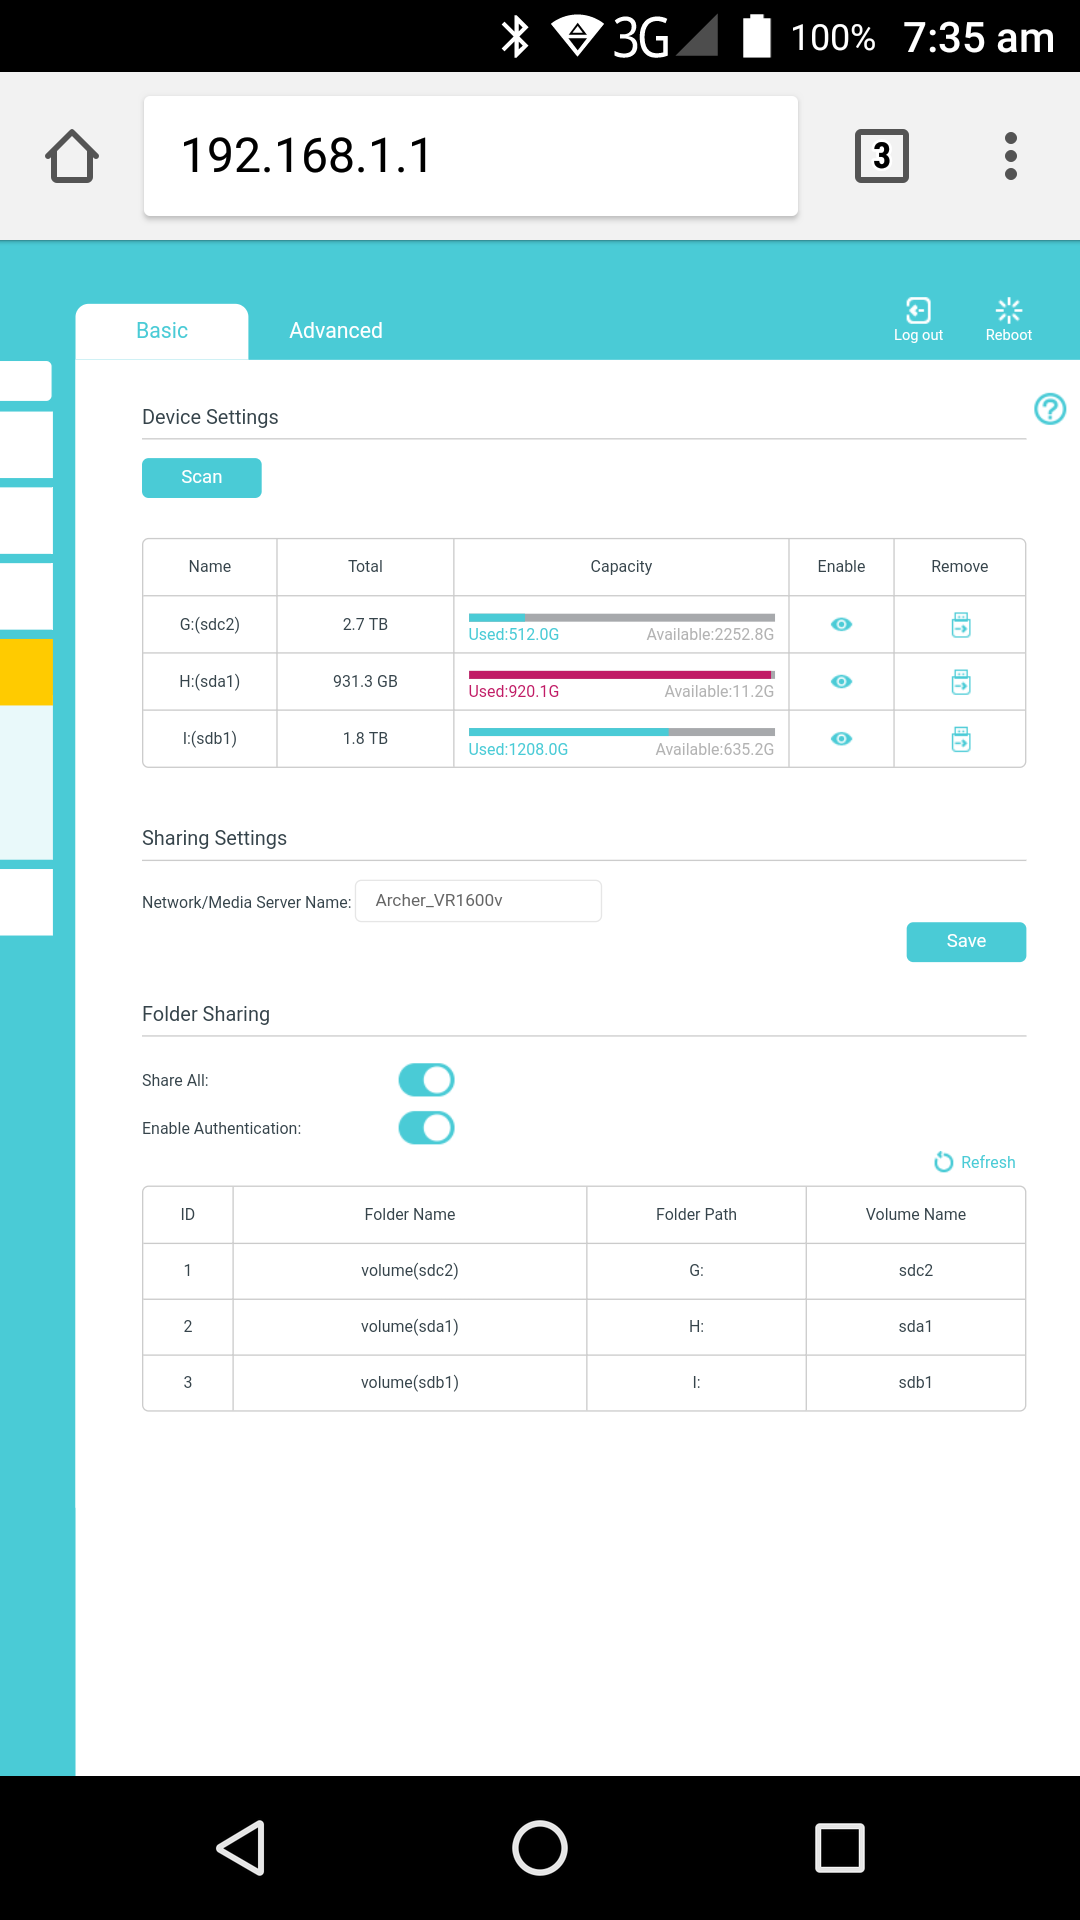Select the Basic tab
1080x1920 pixels.
click(162, 331)
